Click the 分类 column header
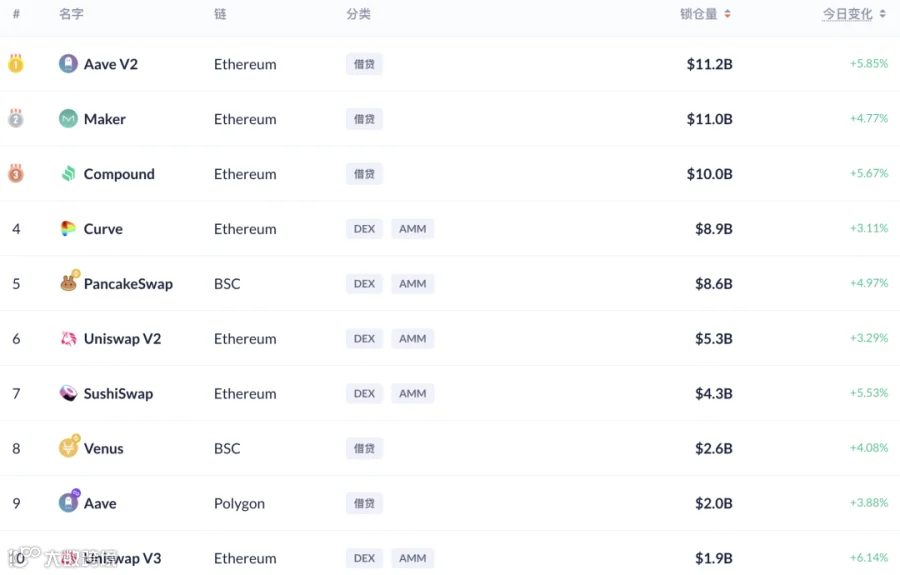 358,14
